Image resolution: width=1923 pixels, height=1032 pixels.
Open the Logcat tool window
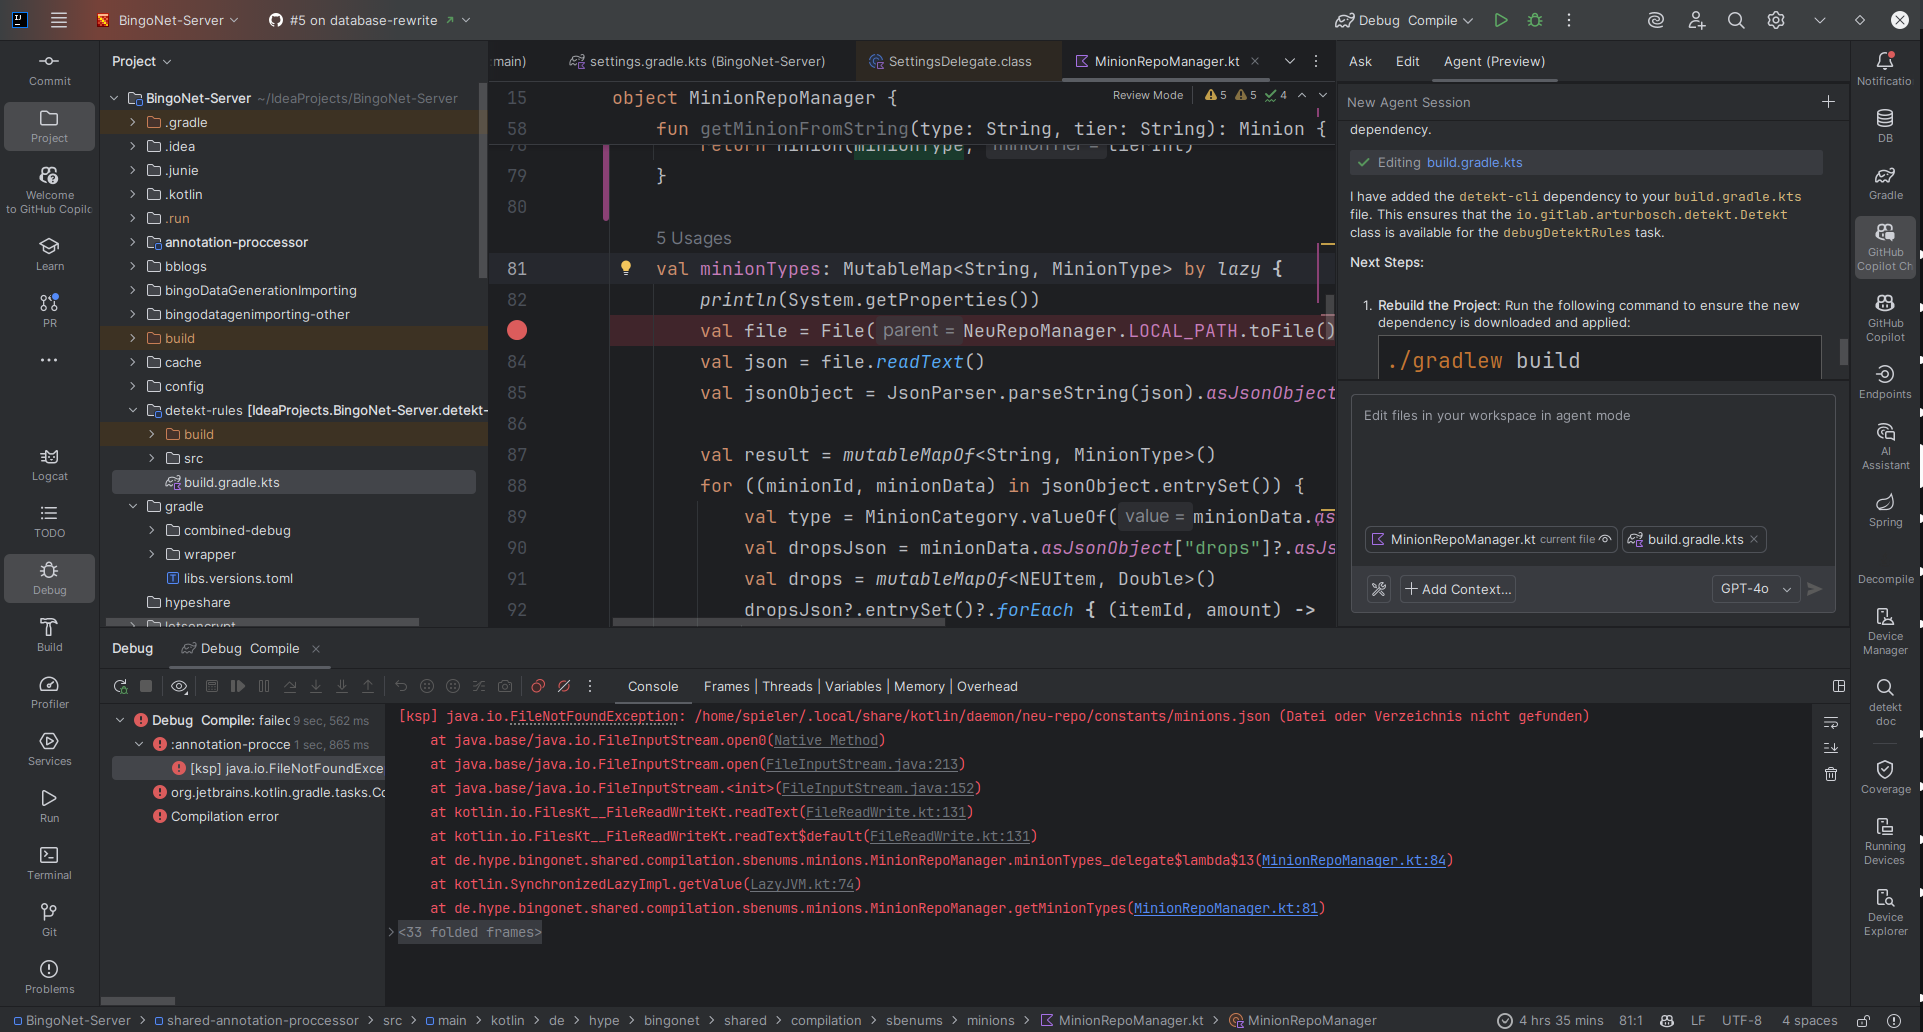49,465
